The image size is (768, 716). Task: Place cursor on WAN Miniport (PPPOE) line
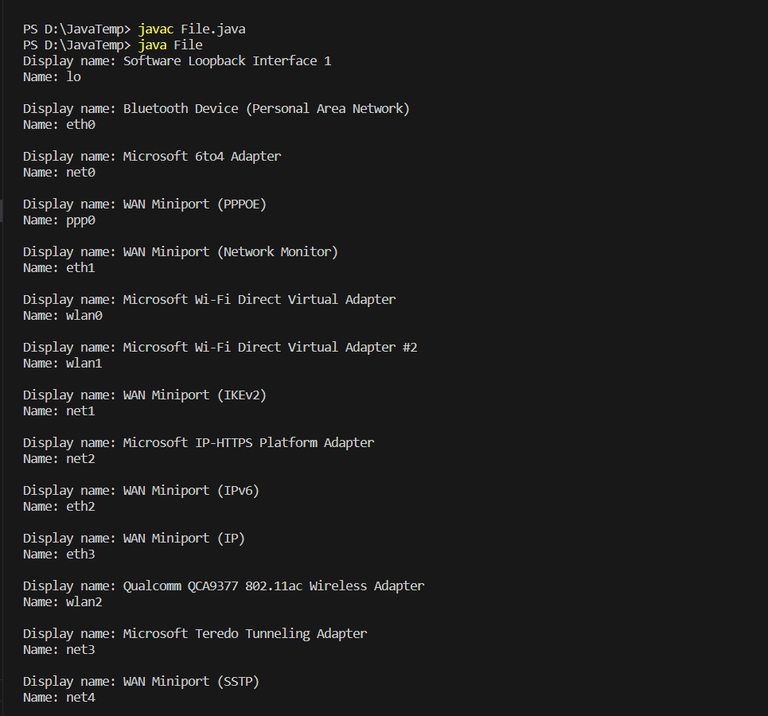(145, 204)
